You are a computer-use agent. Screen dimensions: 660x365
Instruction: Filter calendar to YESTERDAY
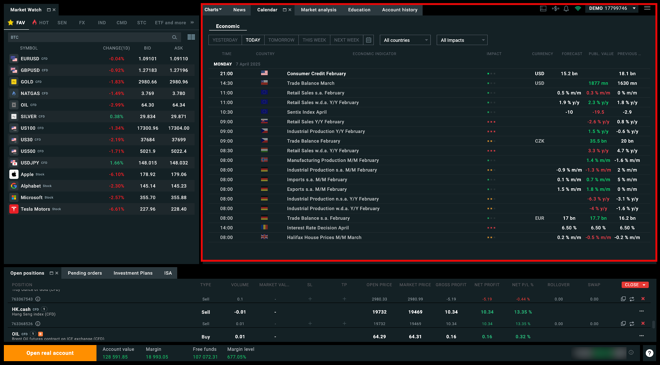(225, 40)
